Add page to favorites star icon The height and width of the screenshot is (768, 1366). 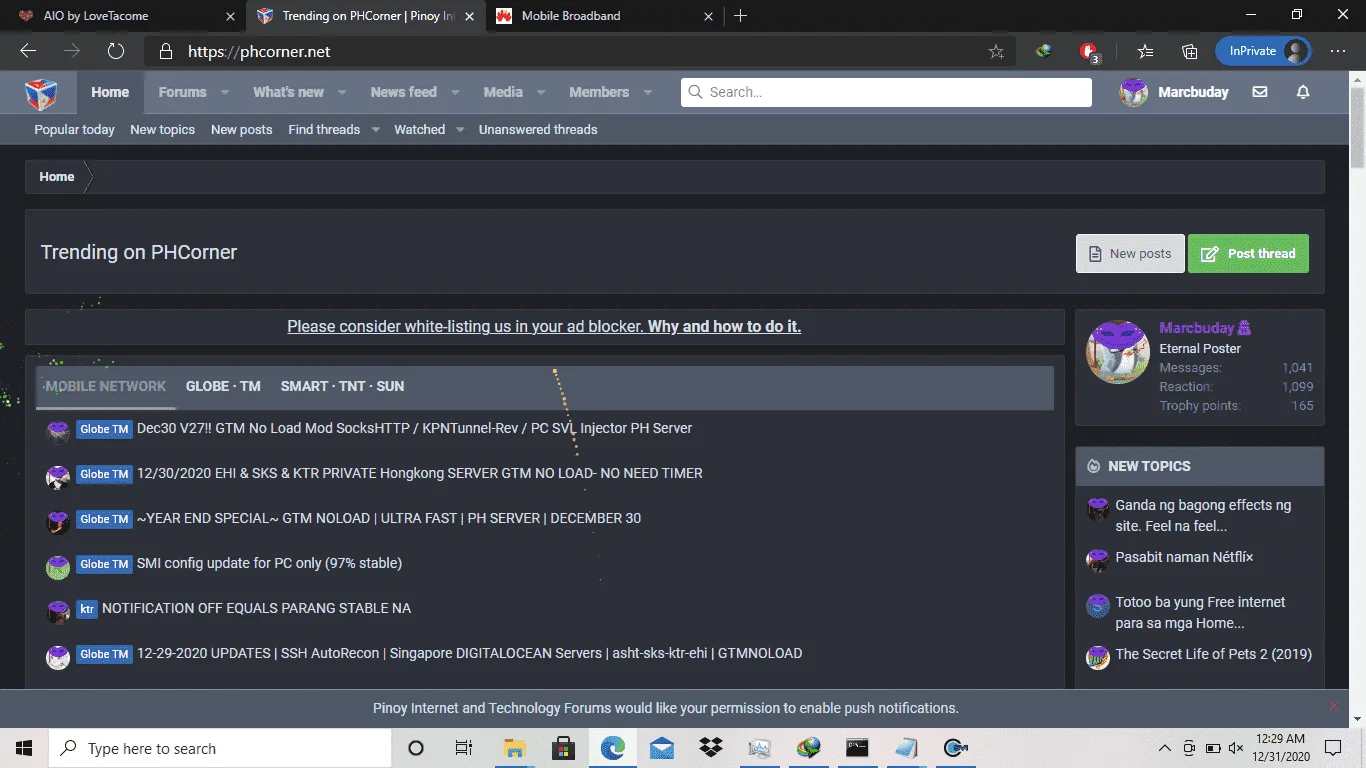click(996, 51)
